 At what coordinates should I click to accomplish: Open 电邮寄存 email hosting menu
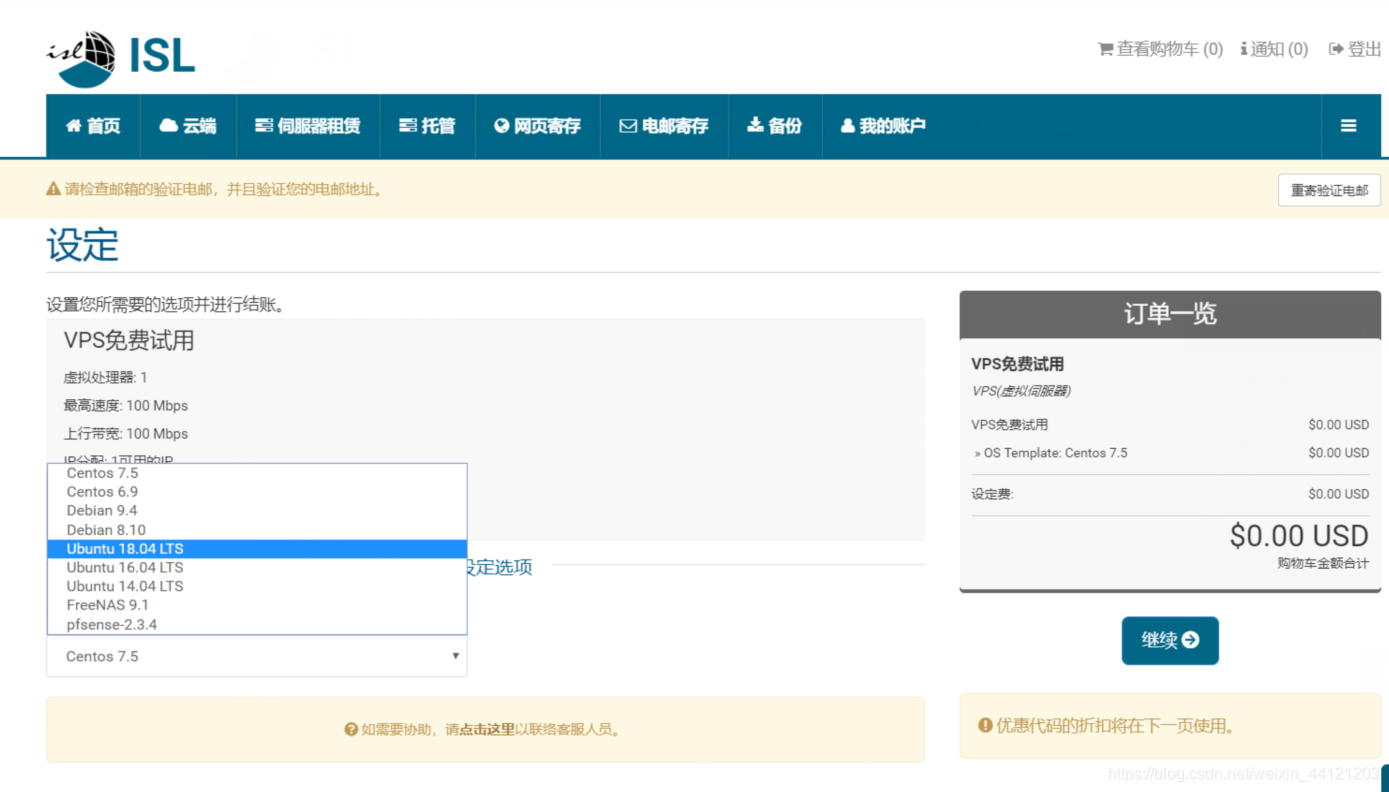point(664,126)
